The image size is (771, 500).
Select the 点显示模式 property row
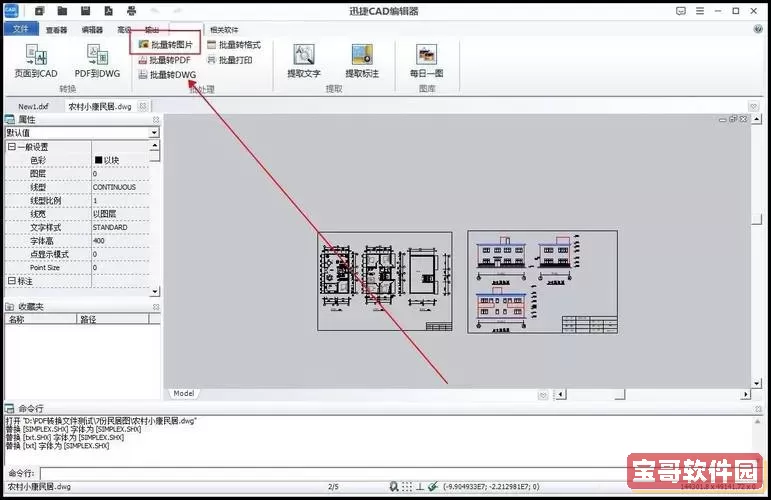(x=77, y=254)
